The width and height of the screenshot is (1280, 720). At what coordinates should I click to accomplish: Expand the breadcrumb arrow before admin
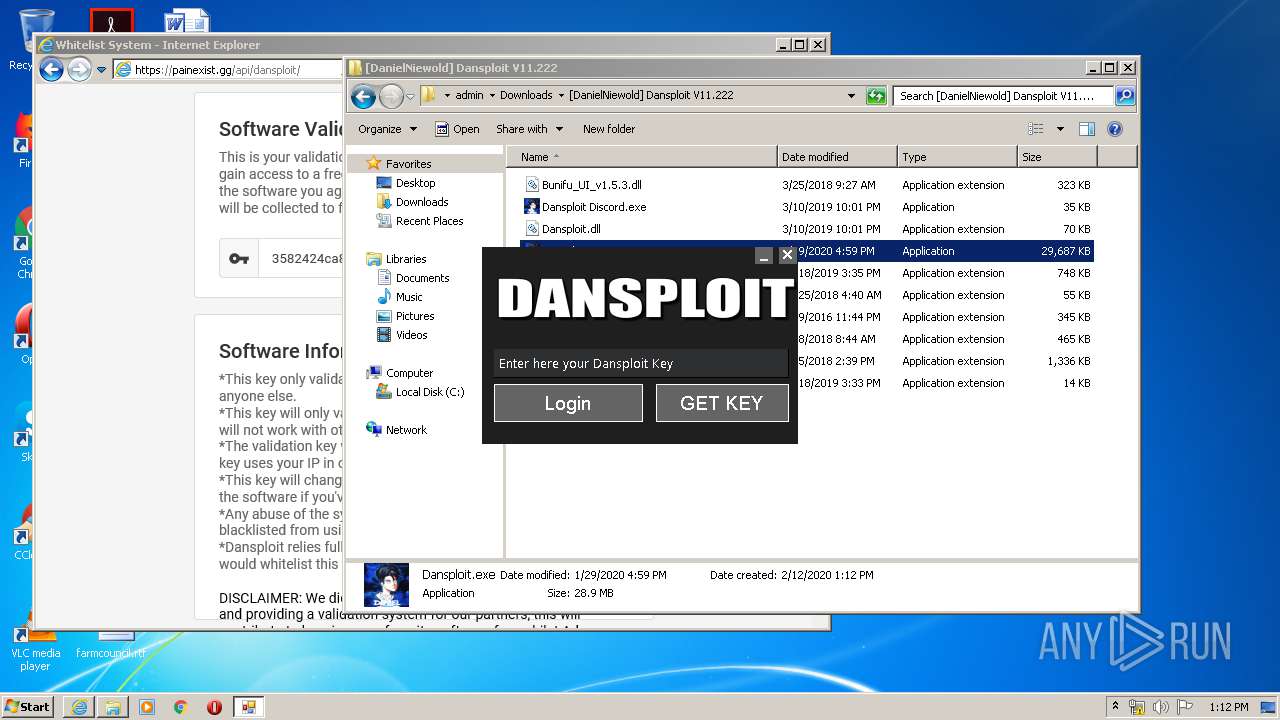[x=447, y=95]
